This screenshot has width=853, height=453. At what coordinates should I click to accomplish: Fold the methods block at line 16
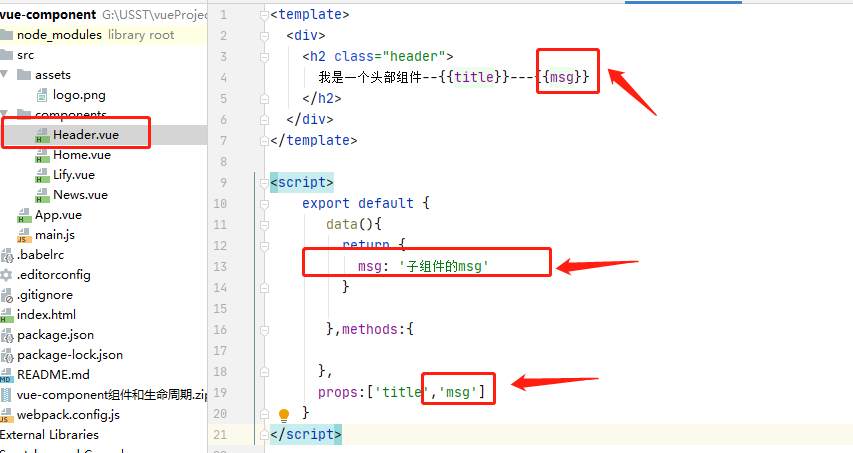click(x=264, y=330)
